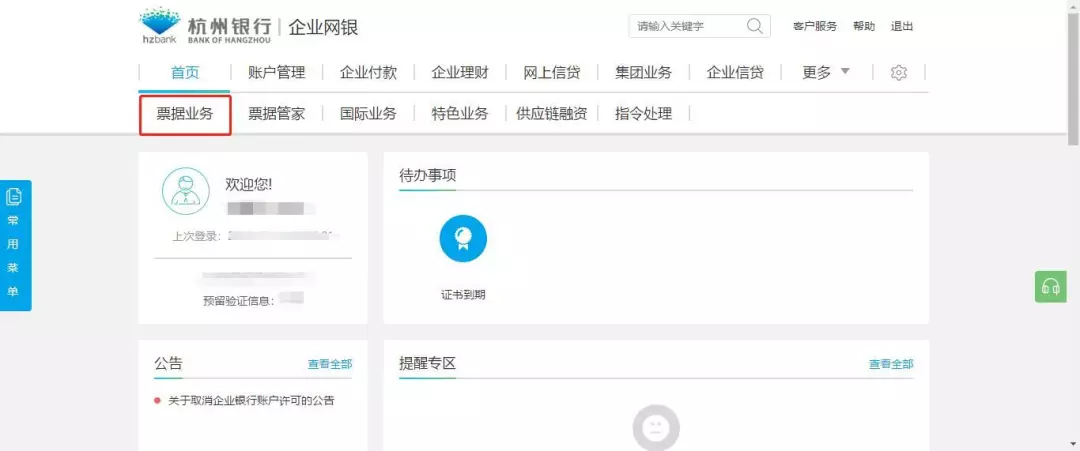This screenshot has width=1080, height=451.
Task: Click the 欢迎您! greeting text
Action: click(249, 184)
